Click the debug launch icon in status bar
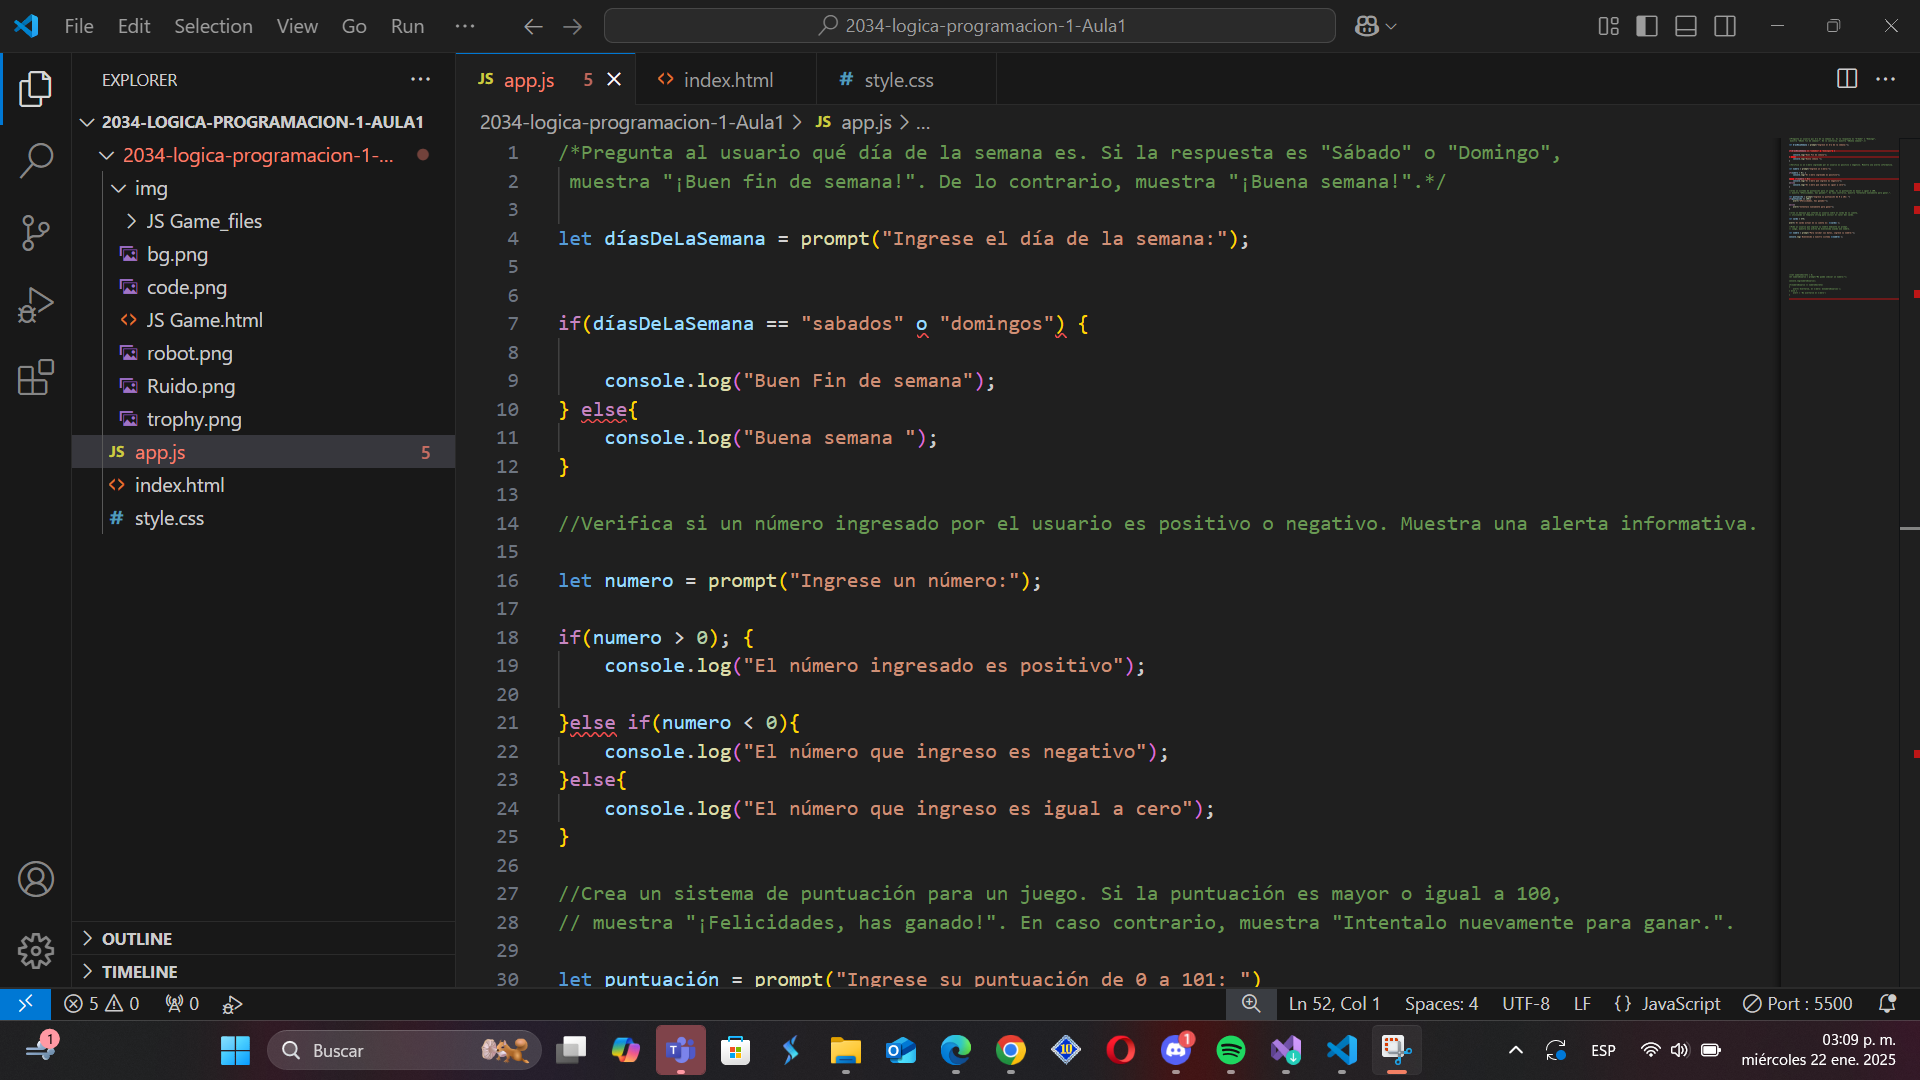Screen dimensions: 1920x1080 click(x=232, y=1003)
